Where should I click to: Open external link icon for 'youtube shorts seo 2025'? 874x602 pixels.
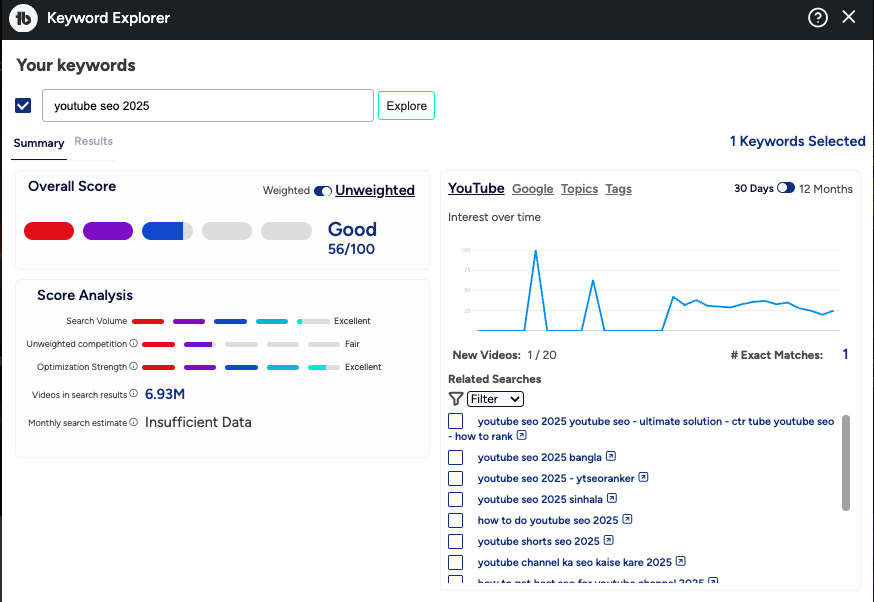click(x=609, y=540)
